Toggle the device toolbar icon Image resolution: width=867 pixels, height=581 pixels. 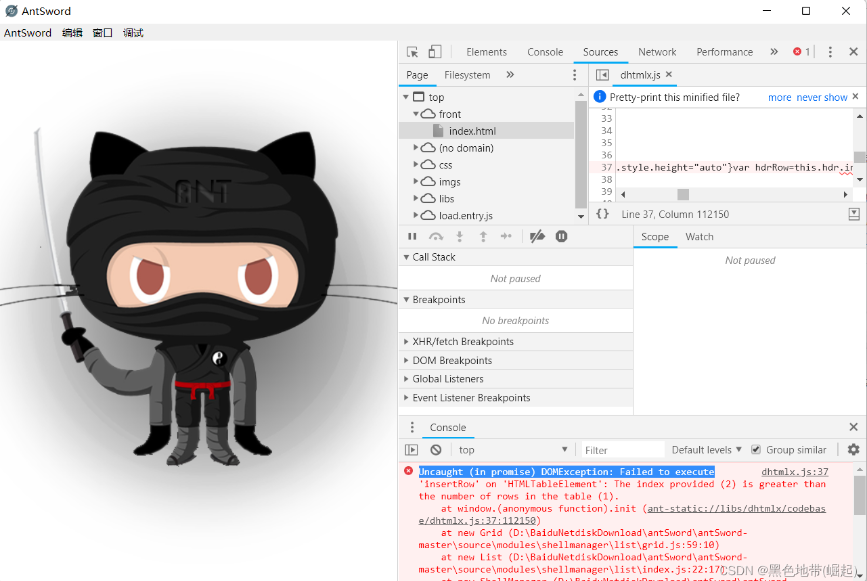pyautogui.click(x=435, y=52)
